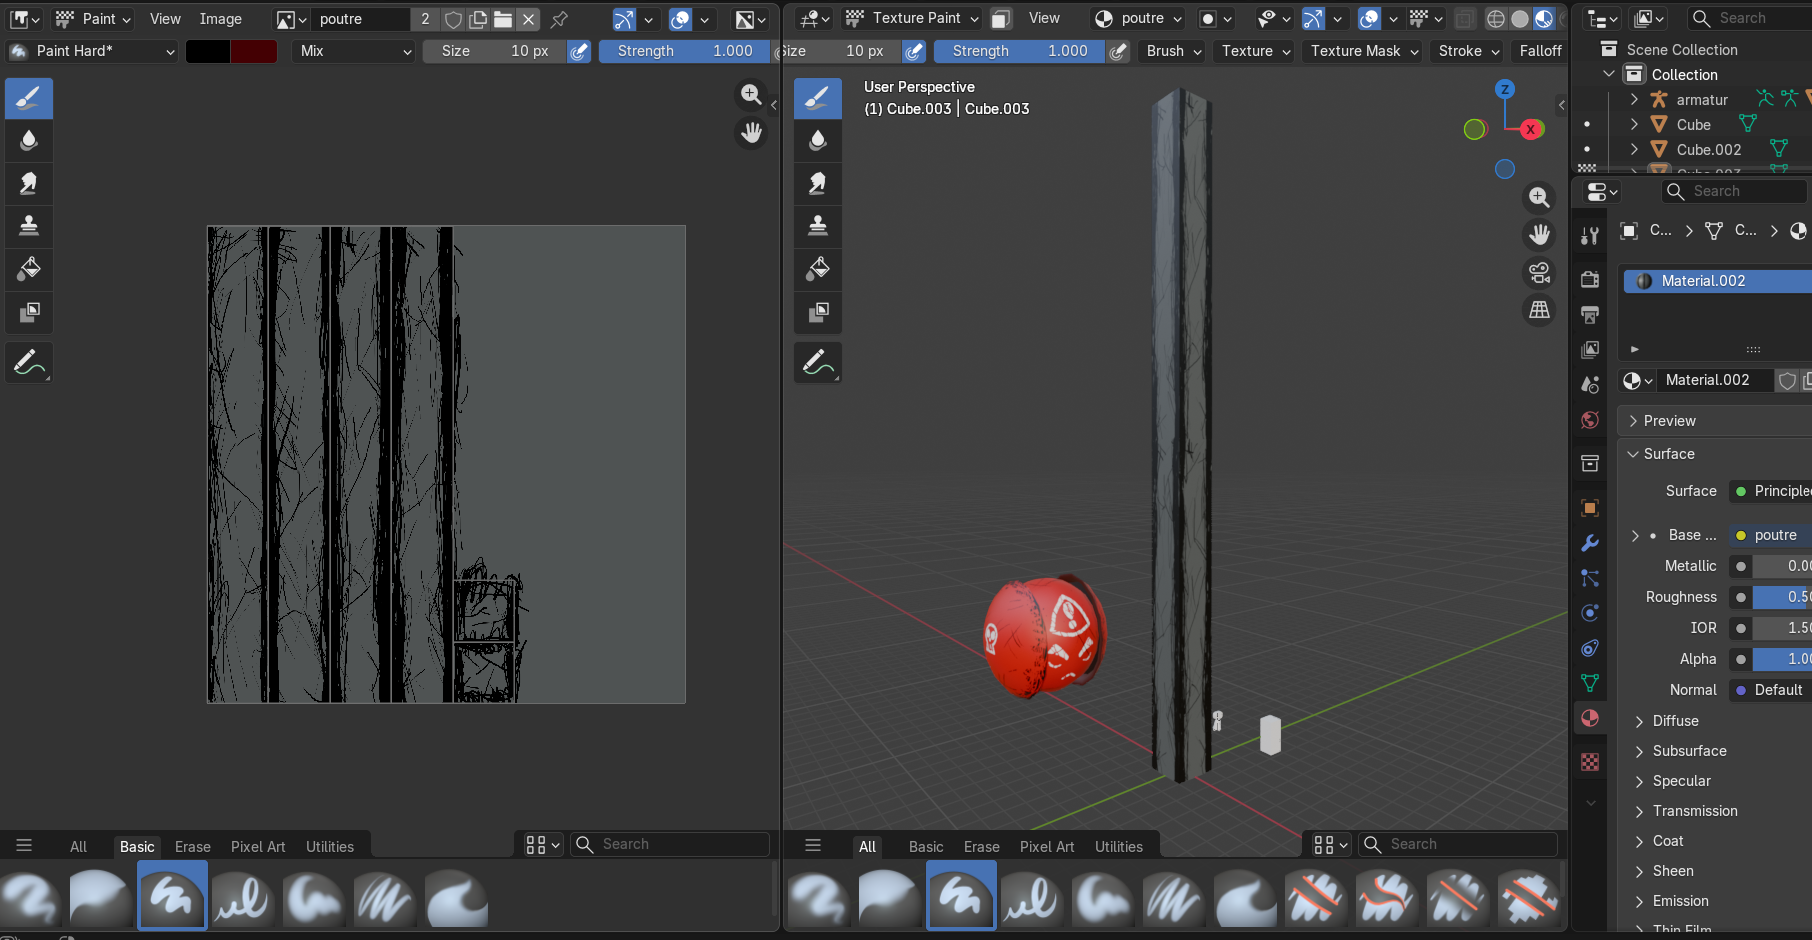Activate the Annotate tool in 3D viewport
This screenshot has height=940, width=1812.
(817, 363)
